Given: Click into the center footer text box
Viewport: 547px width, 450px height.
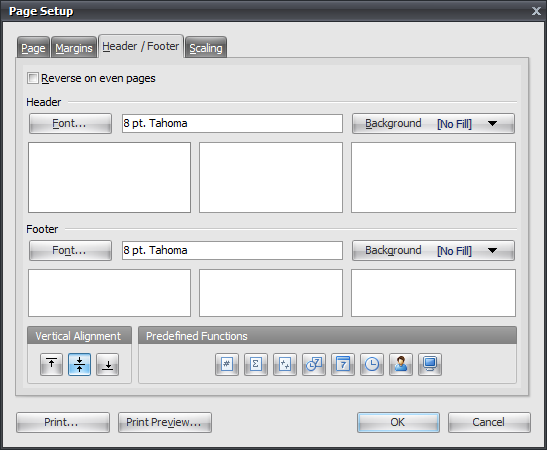Looking at the screenshot, I should (271, 293).
